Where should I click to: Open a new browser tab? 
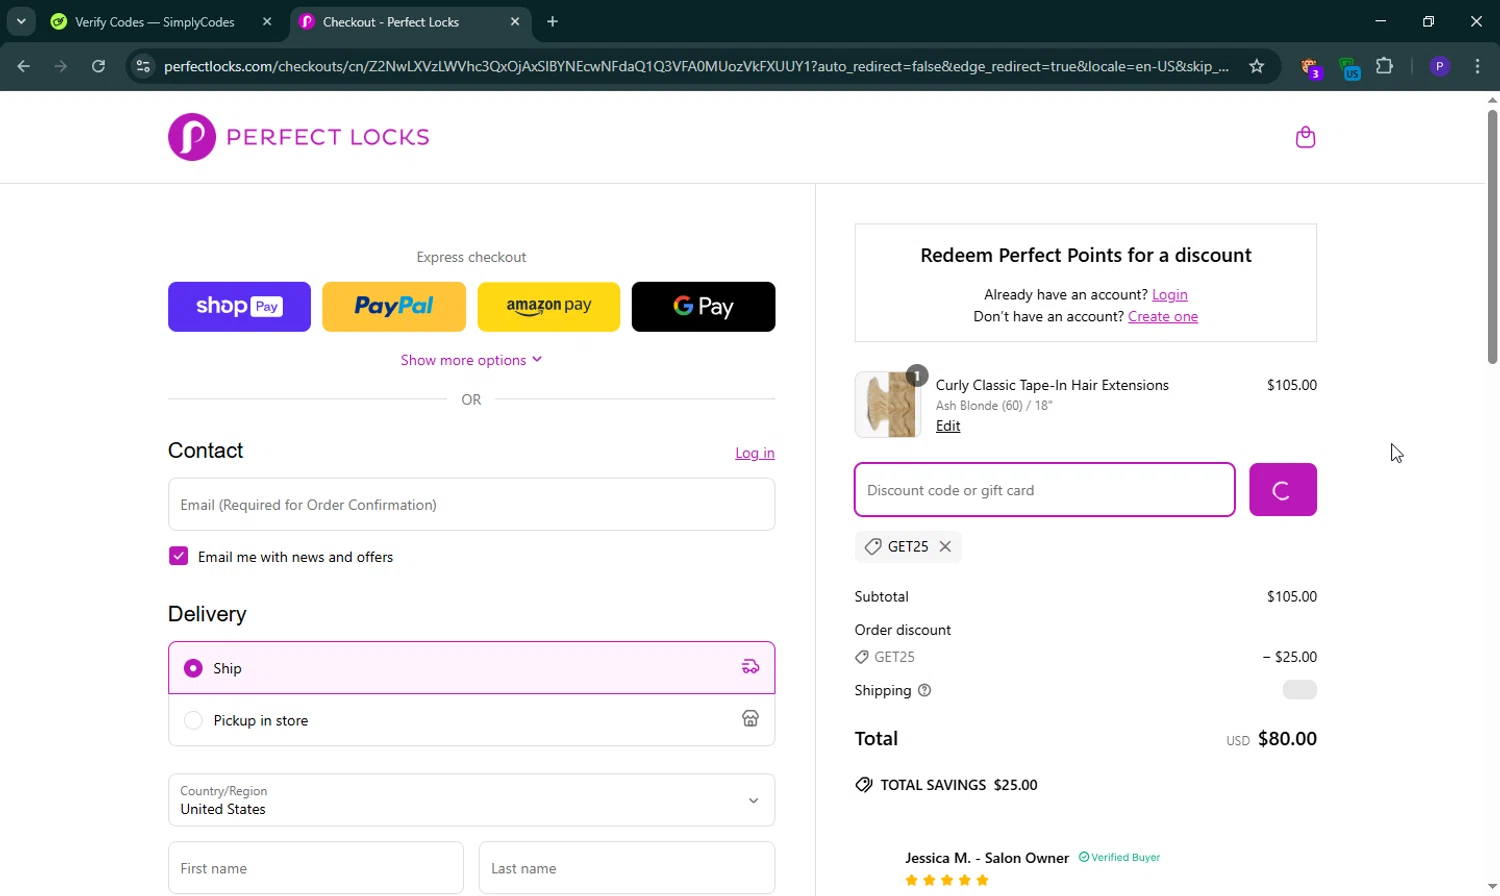[552, 21]
